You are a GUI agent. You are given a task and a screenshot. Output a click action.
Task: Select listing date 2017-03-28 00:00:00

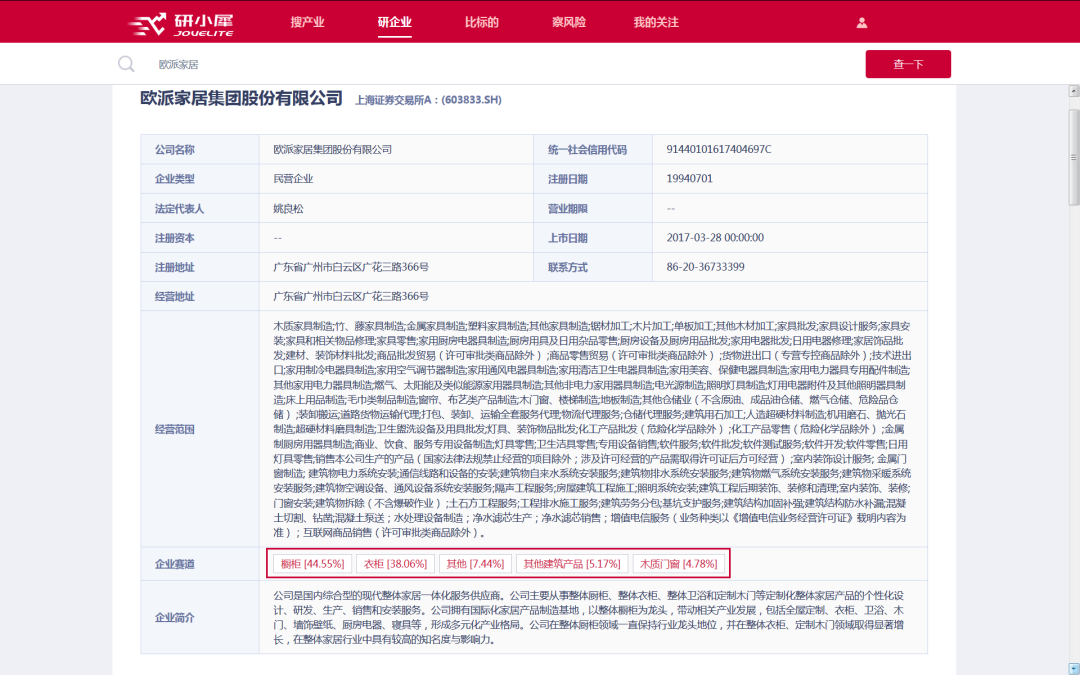pyautogui.click(x=715, y=238)
